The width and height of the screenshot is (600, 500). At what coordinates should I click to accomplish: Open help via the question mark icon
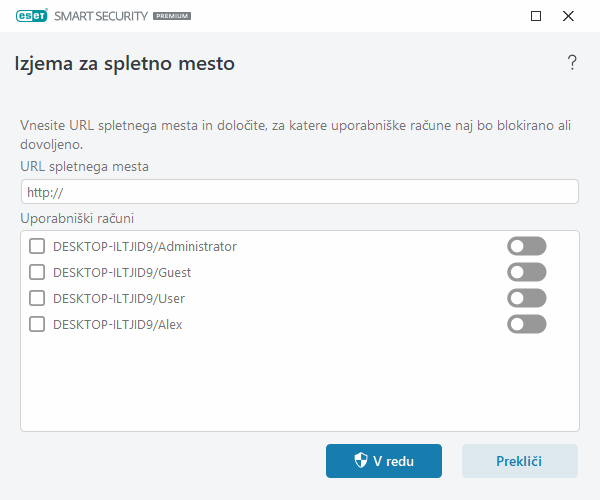(x=572, y=63)
